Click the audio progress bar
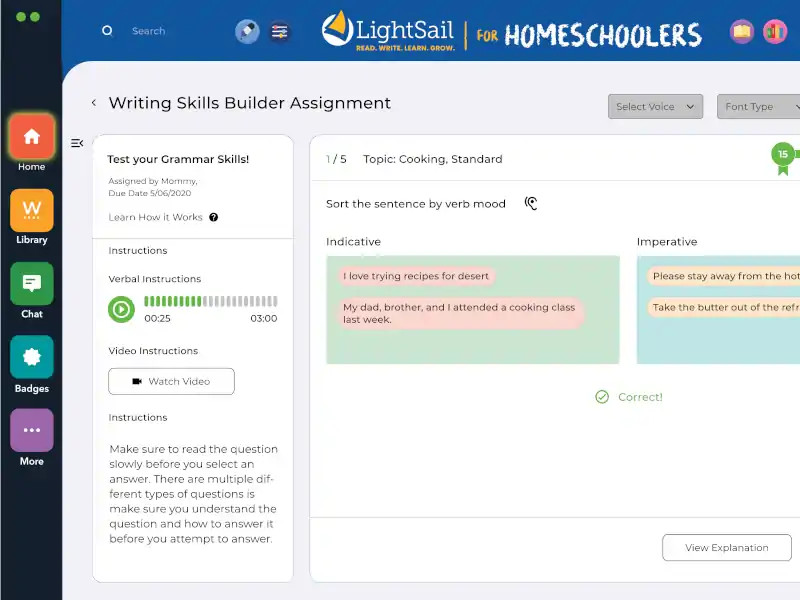Viewport: 800px width, 600px height. coord(210,301)
